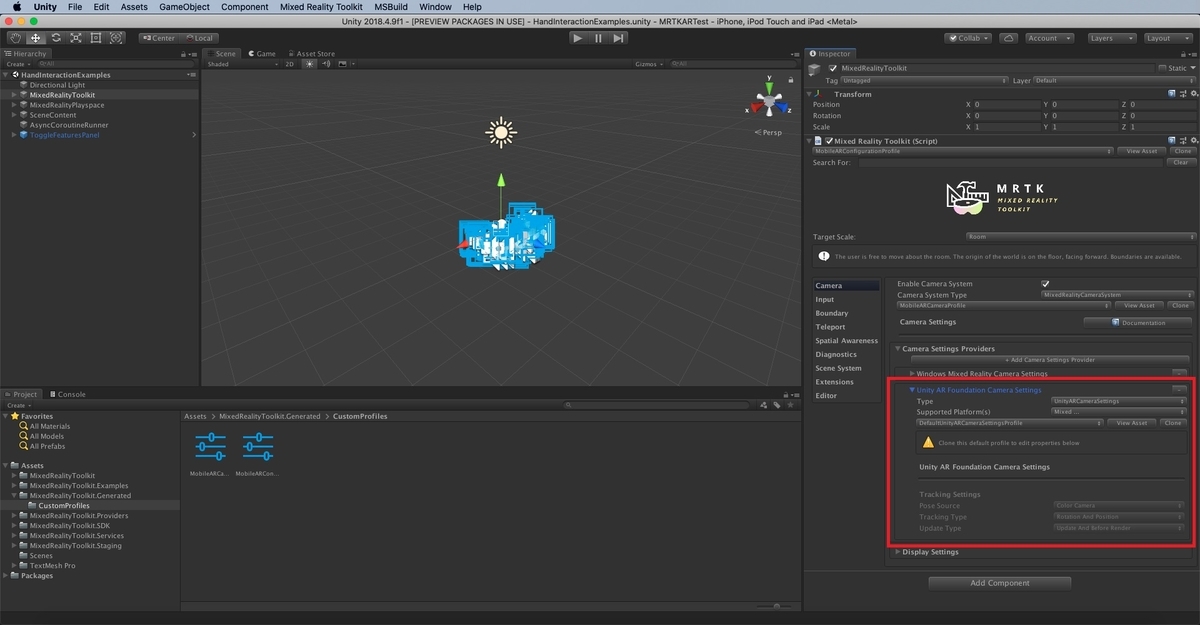The height and width of the screenshot is (625, 1200).
Task: Select the Hand tool in Unity toolbar
Action: click(15, 38)
